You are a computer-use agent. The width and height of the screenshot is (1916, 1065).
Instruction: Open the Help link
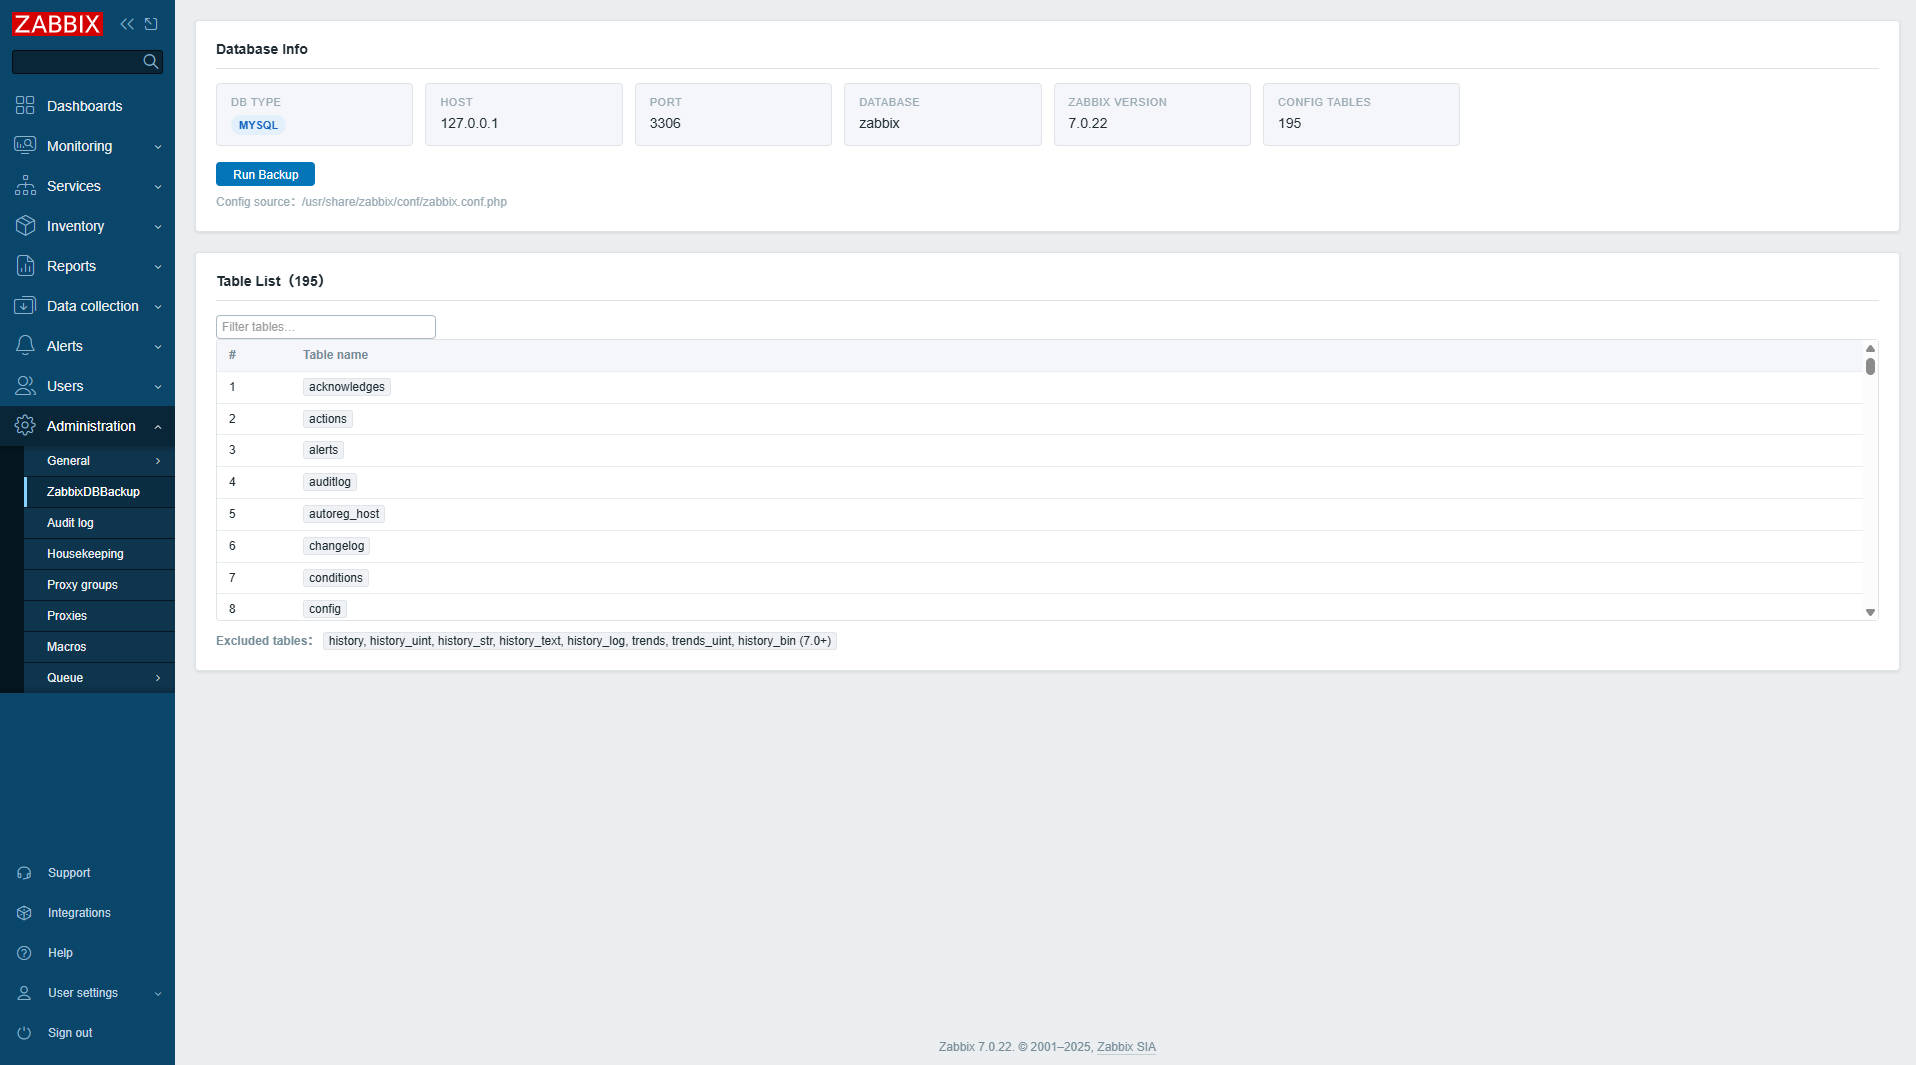(x=60, y=953)
